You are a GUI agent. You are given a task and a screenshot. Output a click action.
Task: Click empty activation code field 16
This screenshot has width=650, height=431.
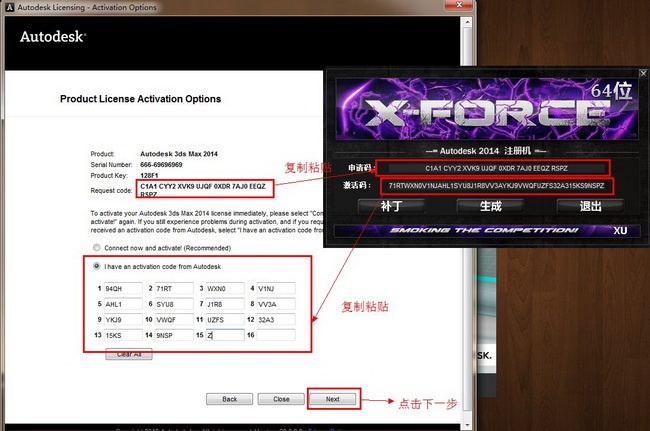[276, 335]
